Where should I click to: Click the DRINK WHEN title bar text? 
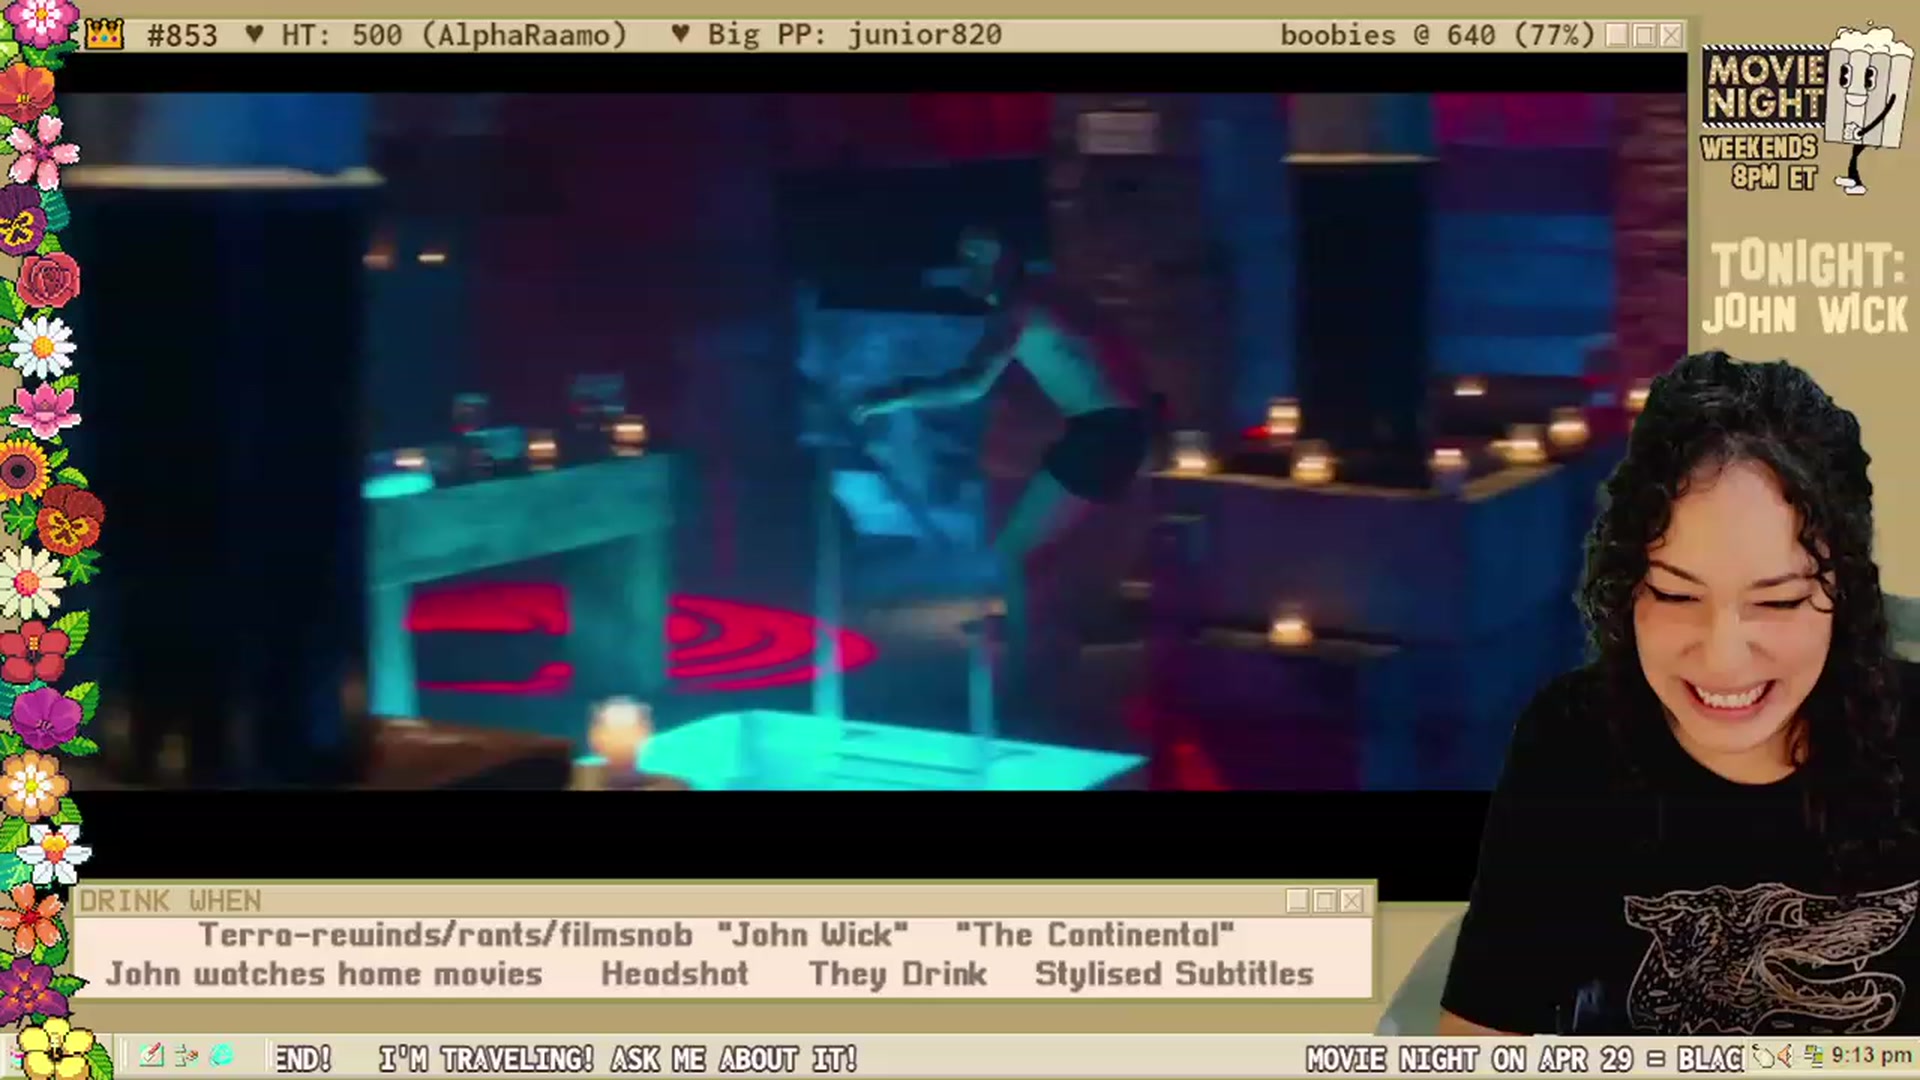click(x=170, y=901)
